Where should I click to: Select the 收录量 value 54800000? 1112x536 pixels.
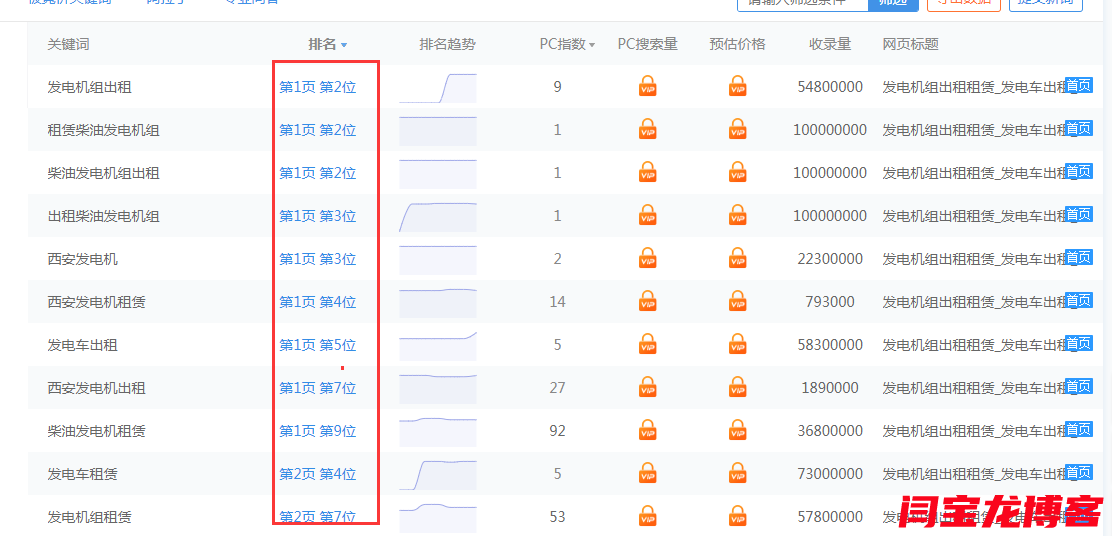tap(830, 87)
